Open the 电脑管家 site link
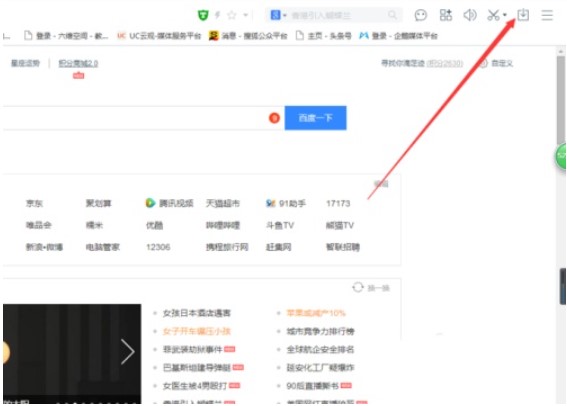The image size is (567, 406). pos(103,247)
